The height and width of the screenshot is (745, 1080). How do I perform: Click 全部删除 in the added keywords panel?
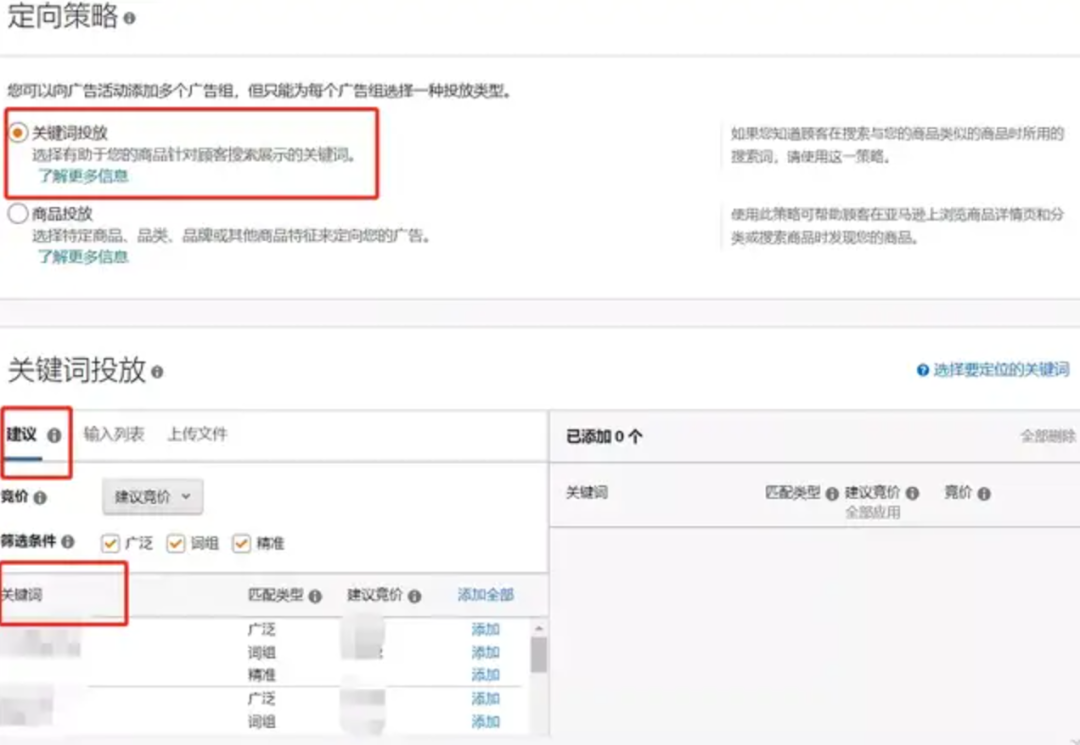point(1045,436)
